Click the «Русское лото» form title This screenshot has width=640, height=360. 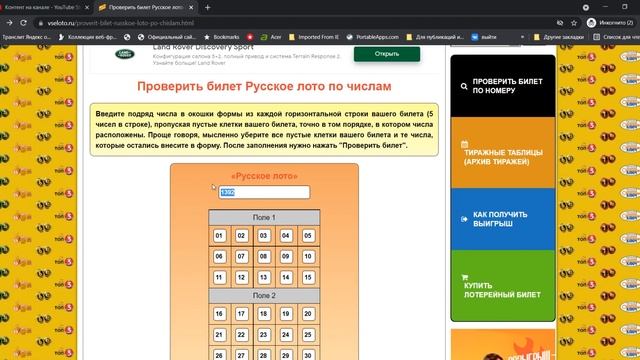point(264,176)
